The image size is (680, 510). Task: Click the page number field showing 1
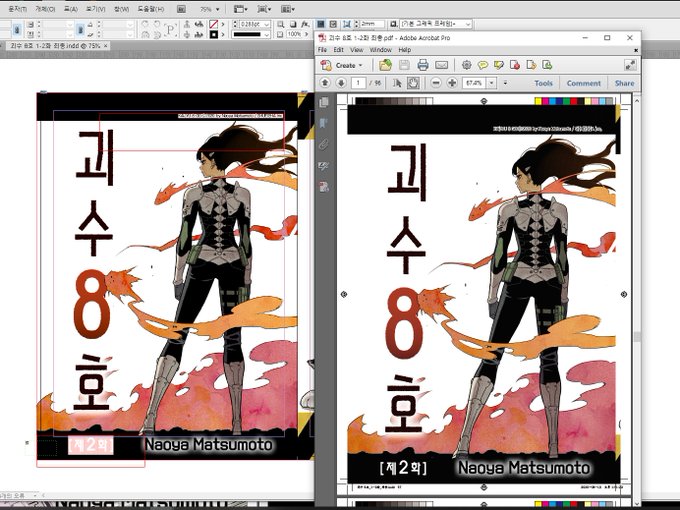click(358, 83)
